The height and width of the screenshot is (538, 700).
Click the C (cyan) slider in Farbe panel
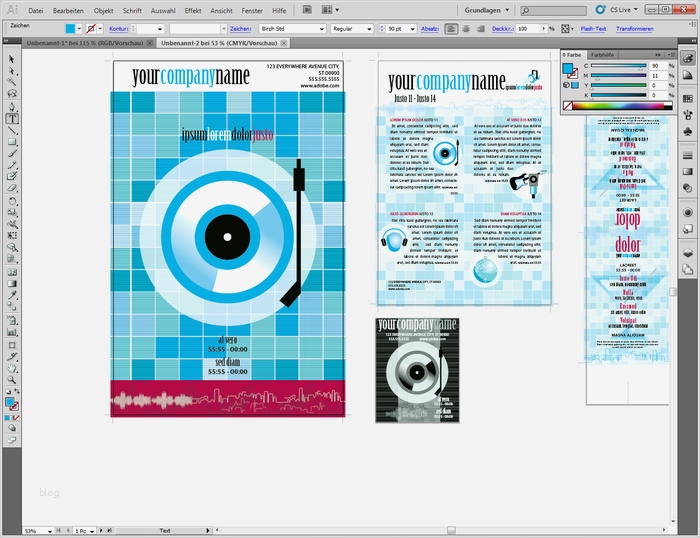click(x=618, y=66)
